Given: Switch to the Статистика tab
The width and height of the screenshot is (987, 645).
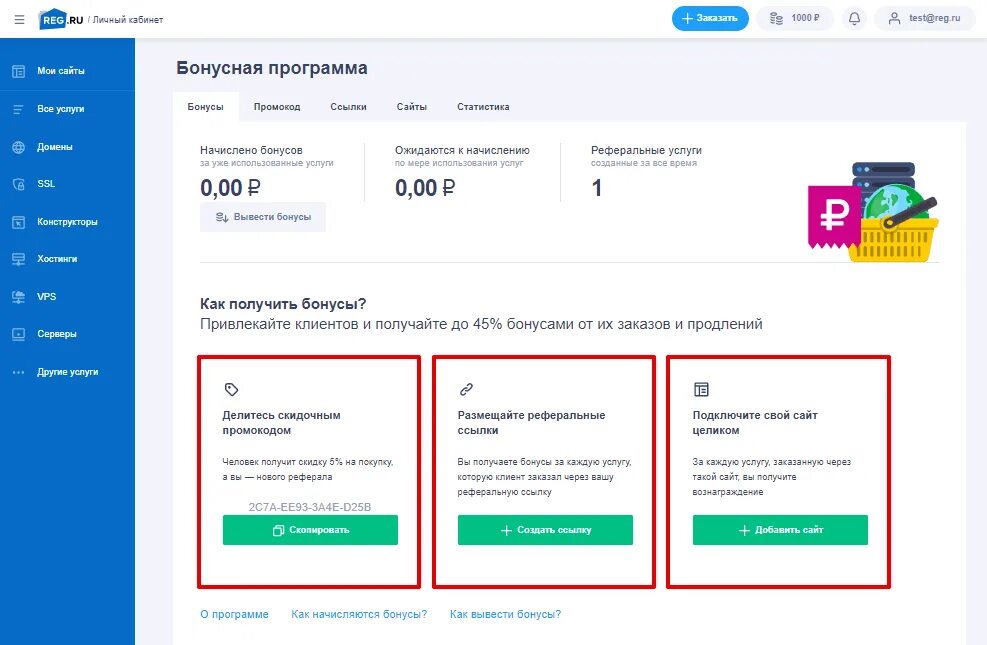Looking at the screenshot, I should coord(483,107).
